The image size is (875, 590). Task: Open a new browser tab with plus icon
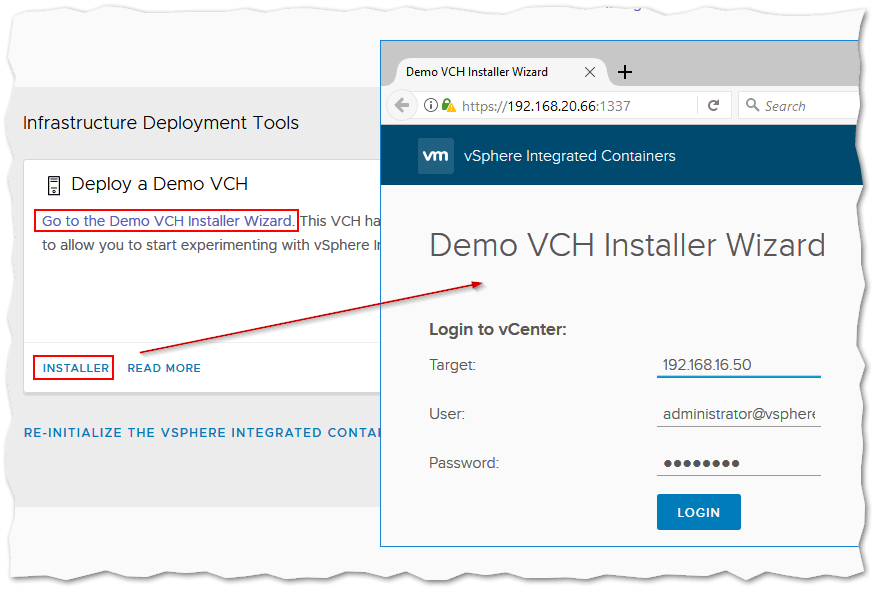[625, 72]
